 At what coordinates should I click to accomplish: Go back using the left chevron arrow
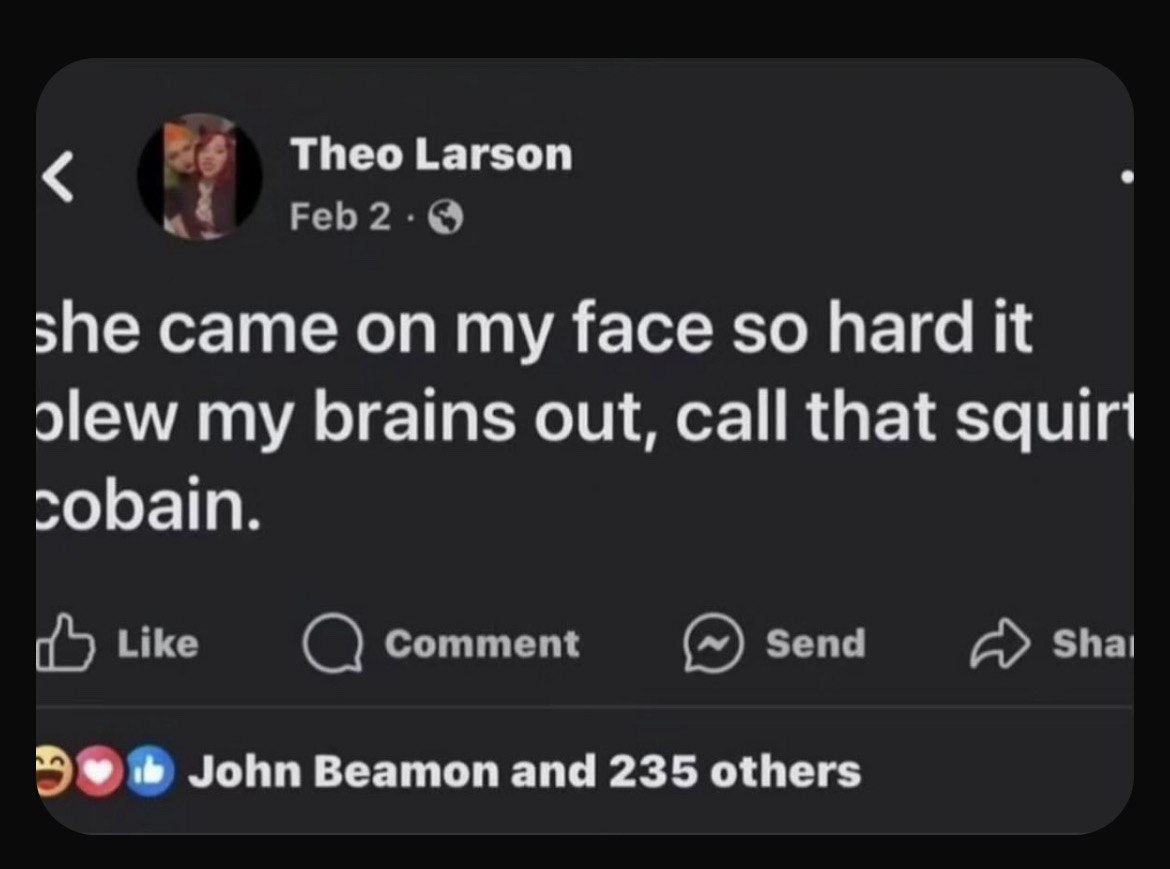(58, 177)
